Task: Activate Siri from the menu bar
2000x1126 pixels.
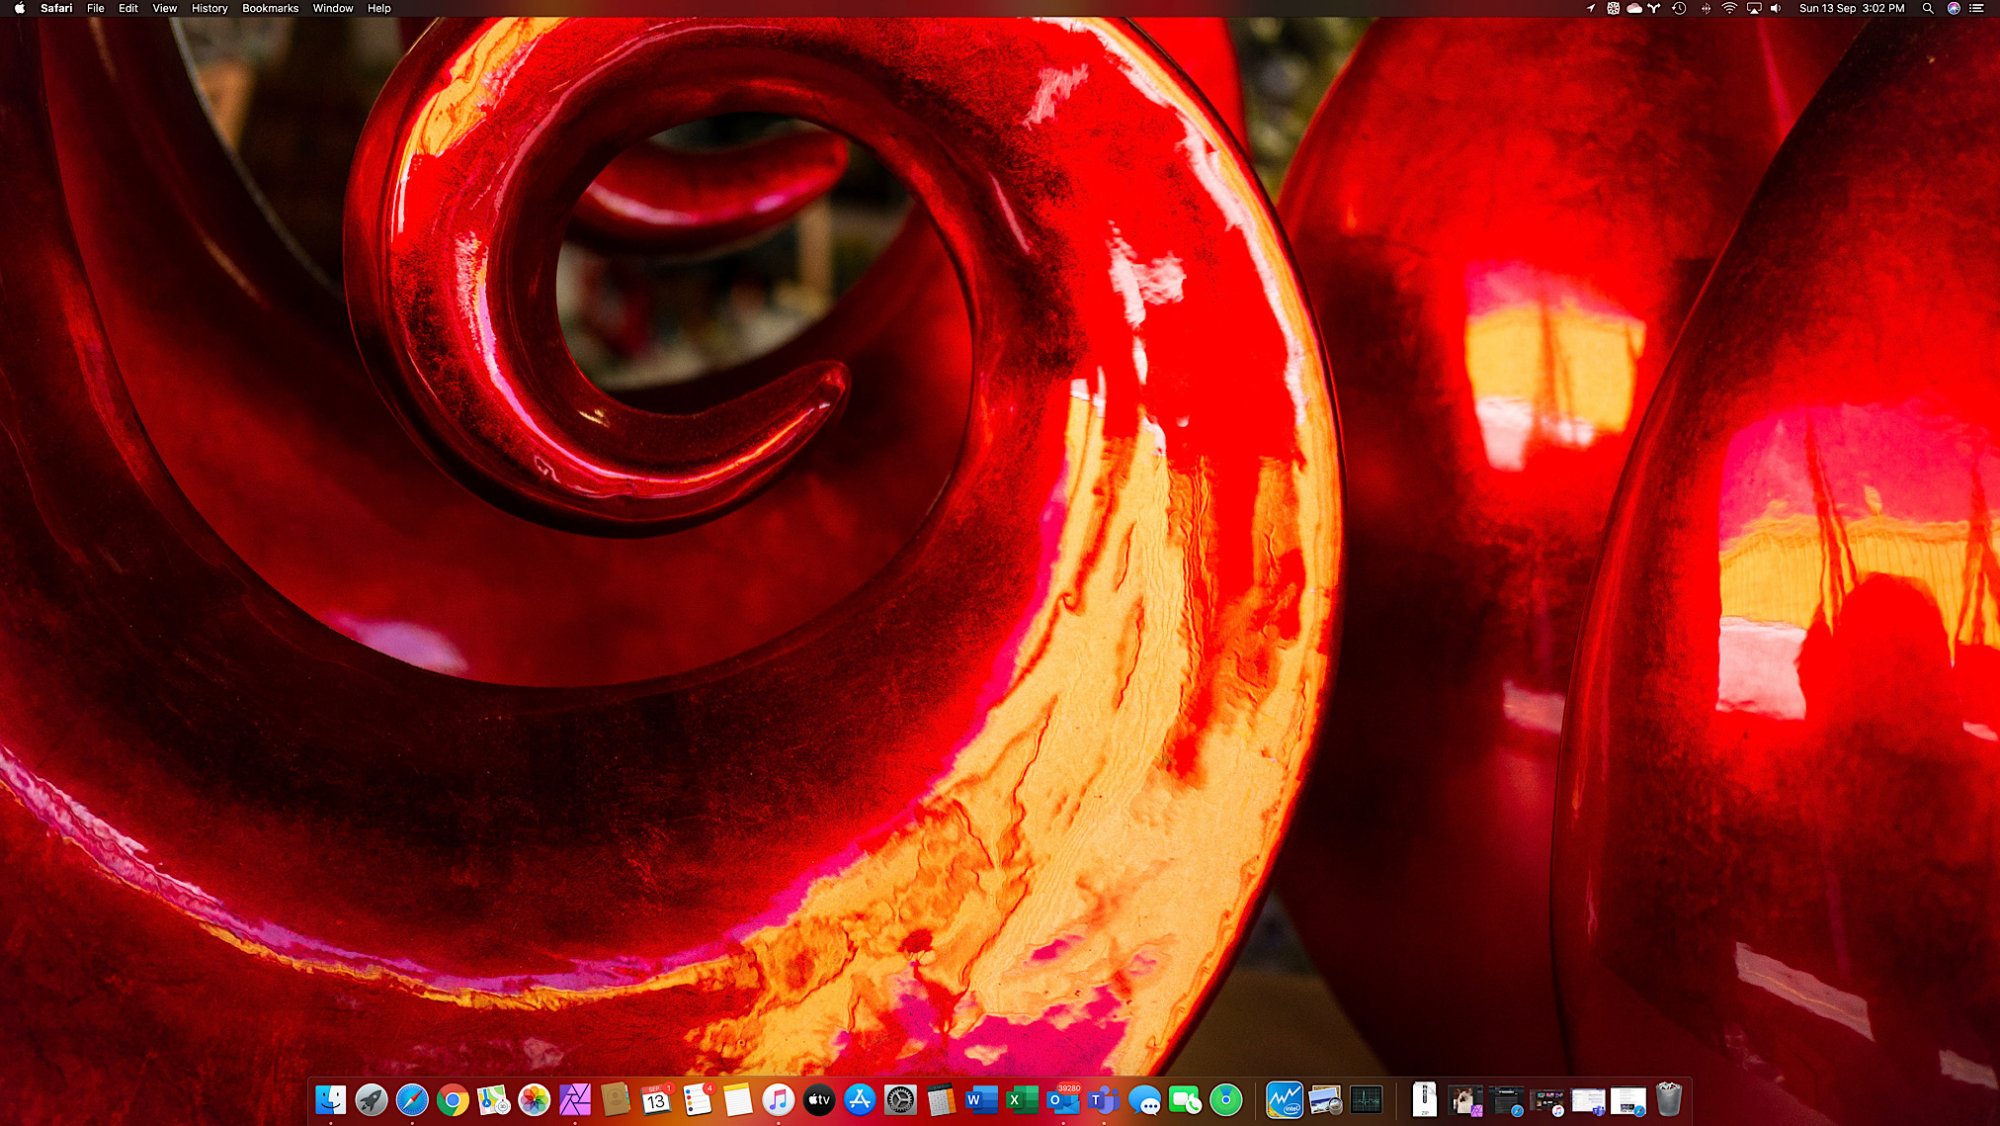Action: 1953,8
